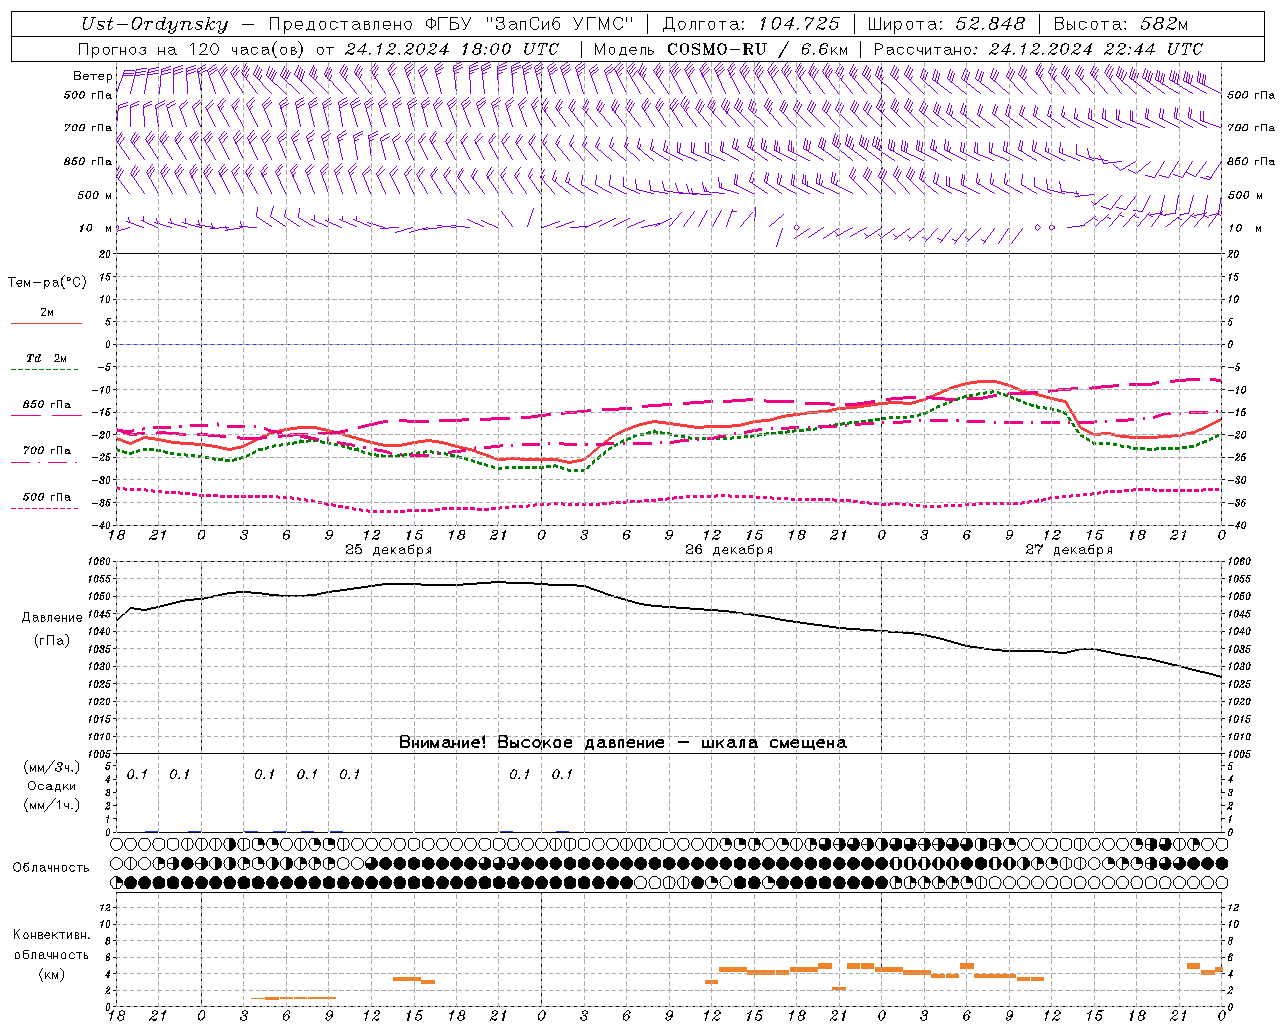The width and height of the screenshot is (1280, 1024).
Task: Click the forecast header Прогноз на 120 часа(ов)
Action: click(193, 49)
